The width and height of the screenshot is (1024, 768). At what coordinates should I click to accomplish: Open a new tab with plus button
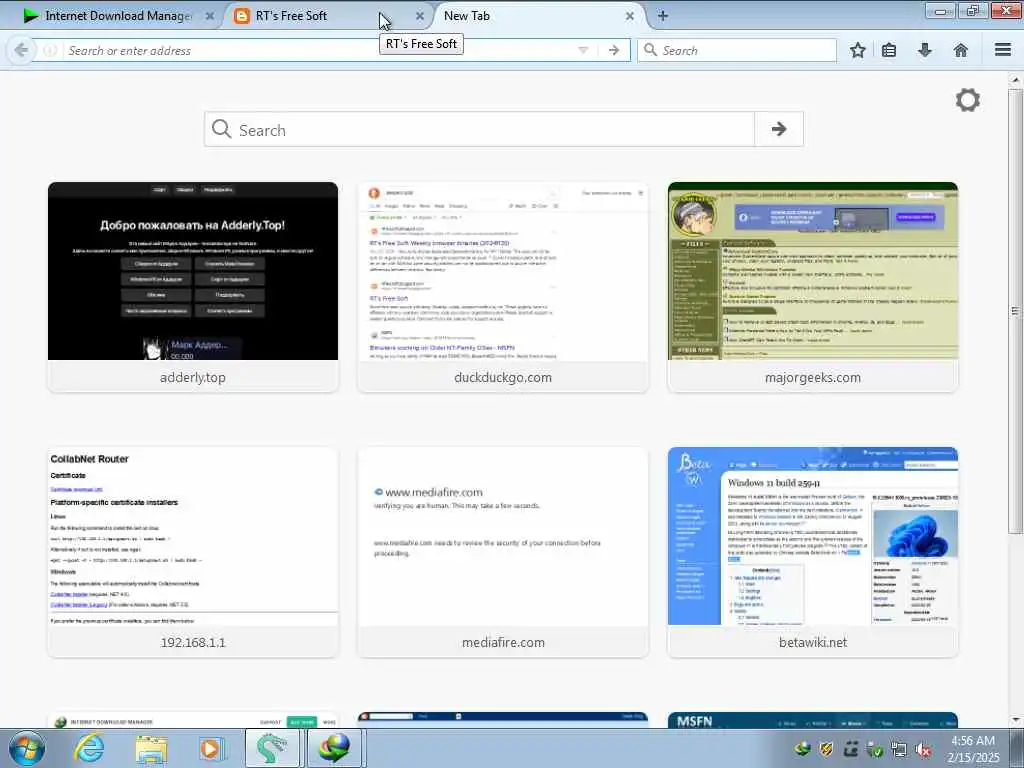pyautogui.click(x=663, y=16)
